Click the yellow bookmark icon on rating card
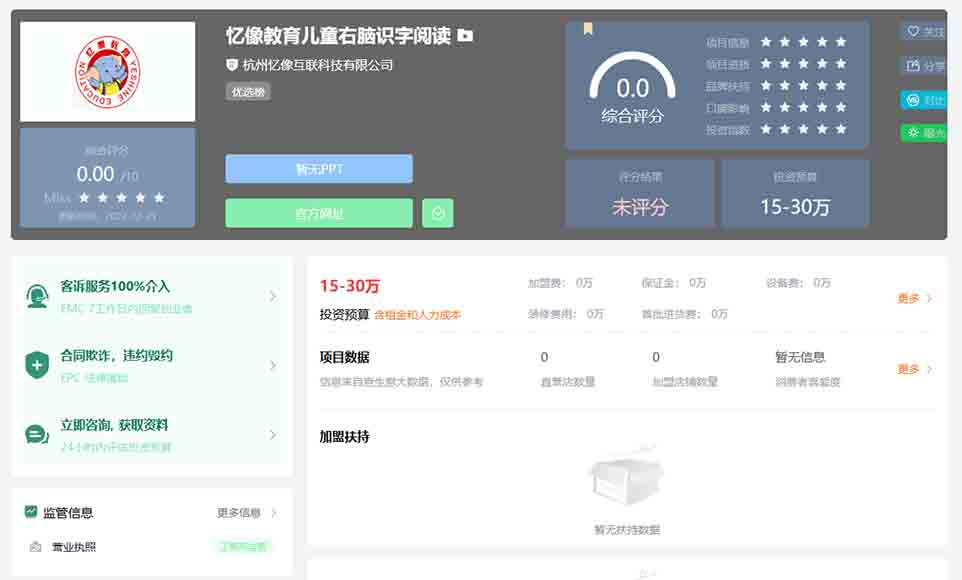Screen dimensions: 962x580 point(588,28)
